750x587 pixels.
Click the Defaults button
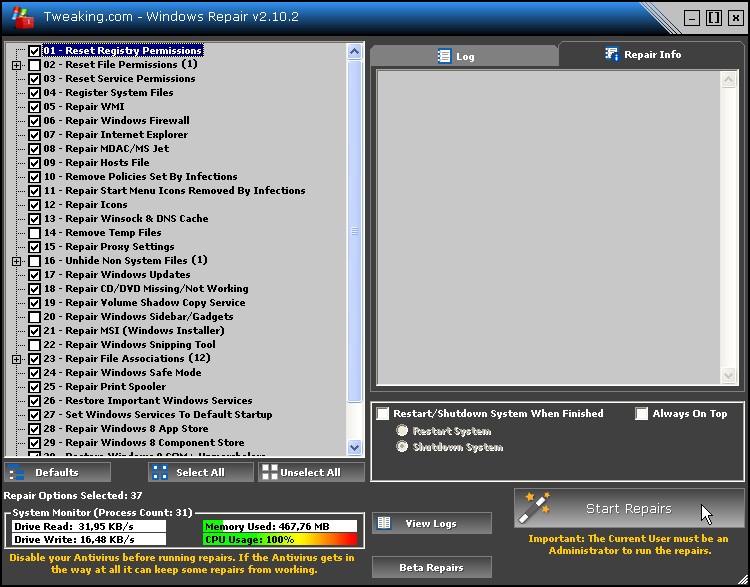[x=57, y=472]
